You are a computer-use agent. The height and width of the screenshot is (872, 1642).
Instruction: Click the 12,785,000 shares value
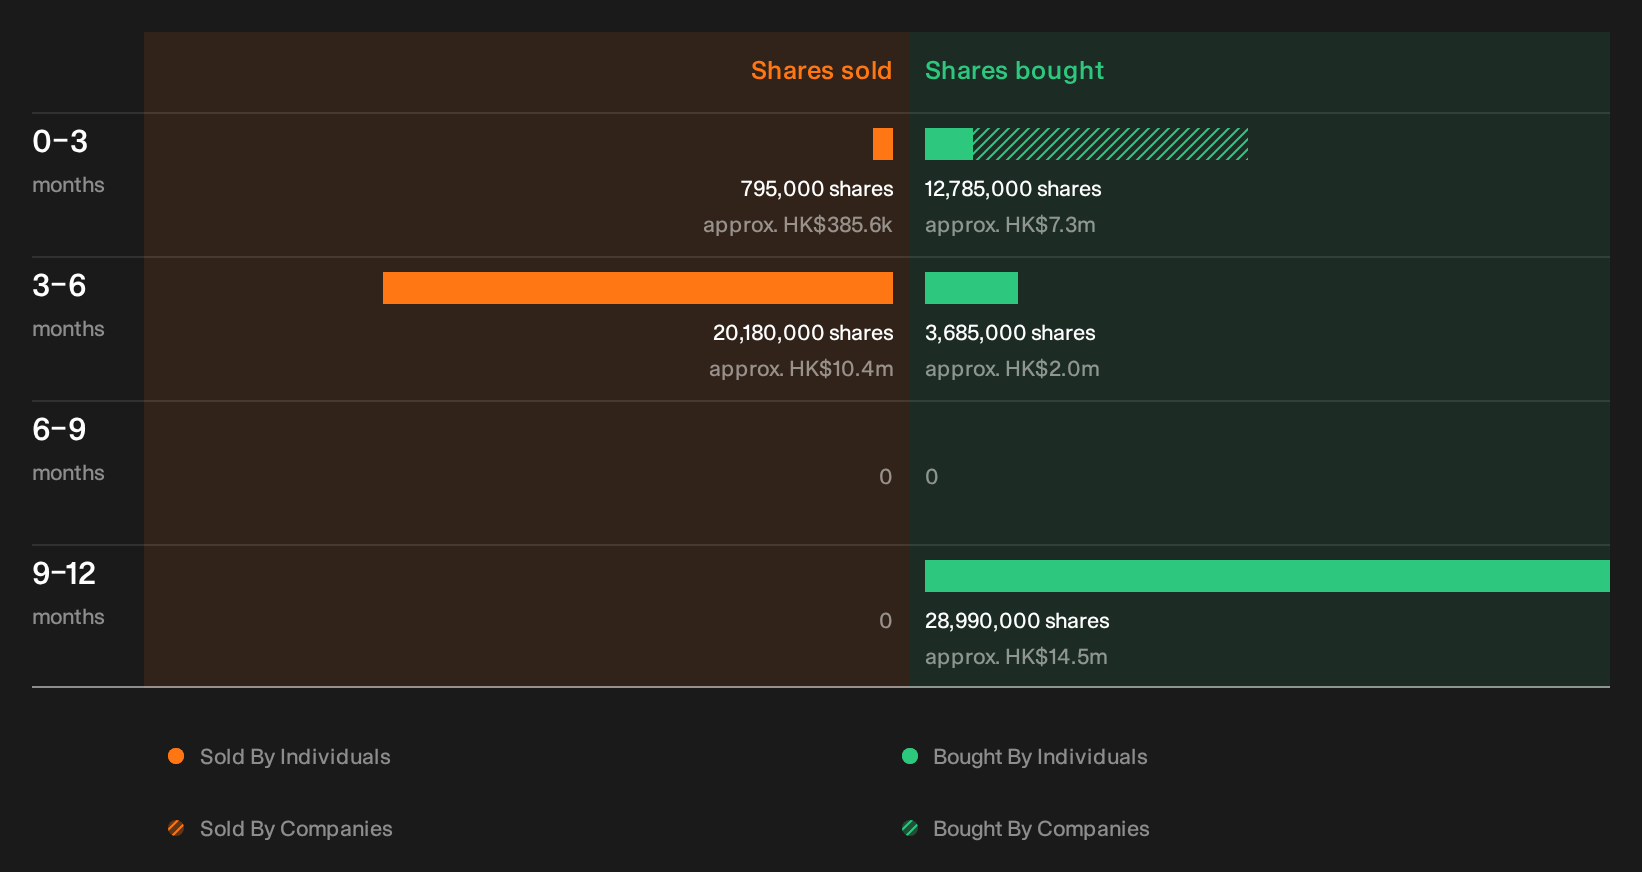click(1013, 189)
